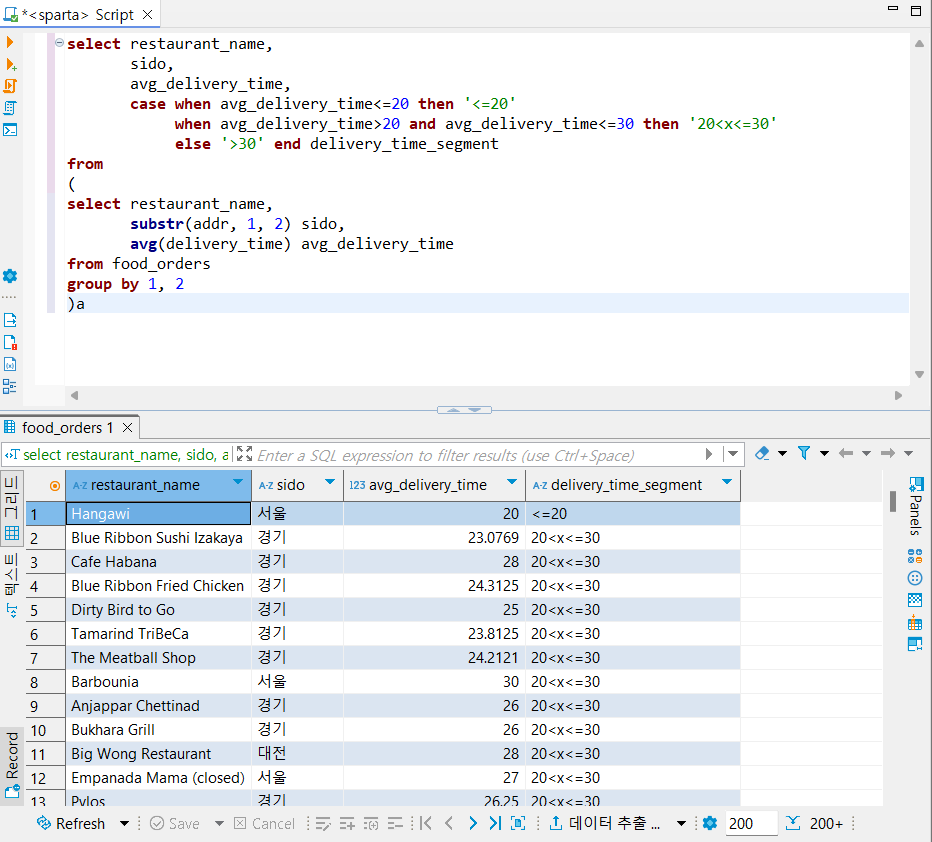932x842 pixels.
Task: Toggle the Panels view on the right edge
Action: 915,506
